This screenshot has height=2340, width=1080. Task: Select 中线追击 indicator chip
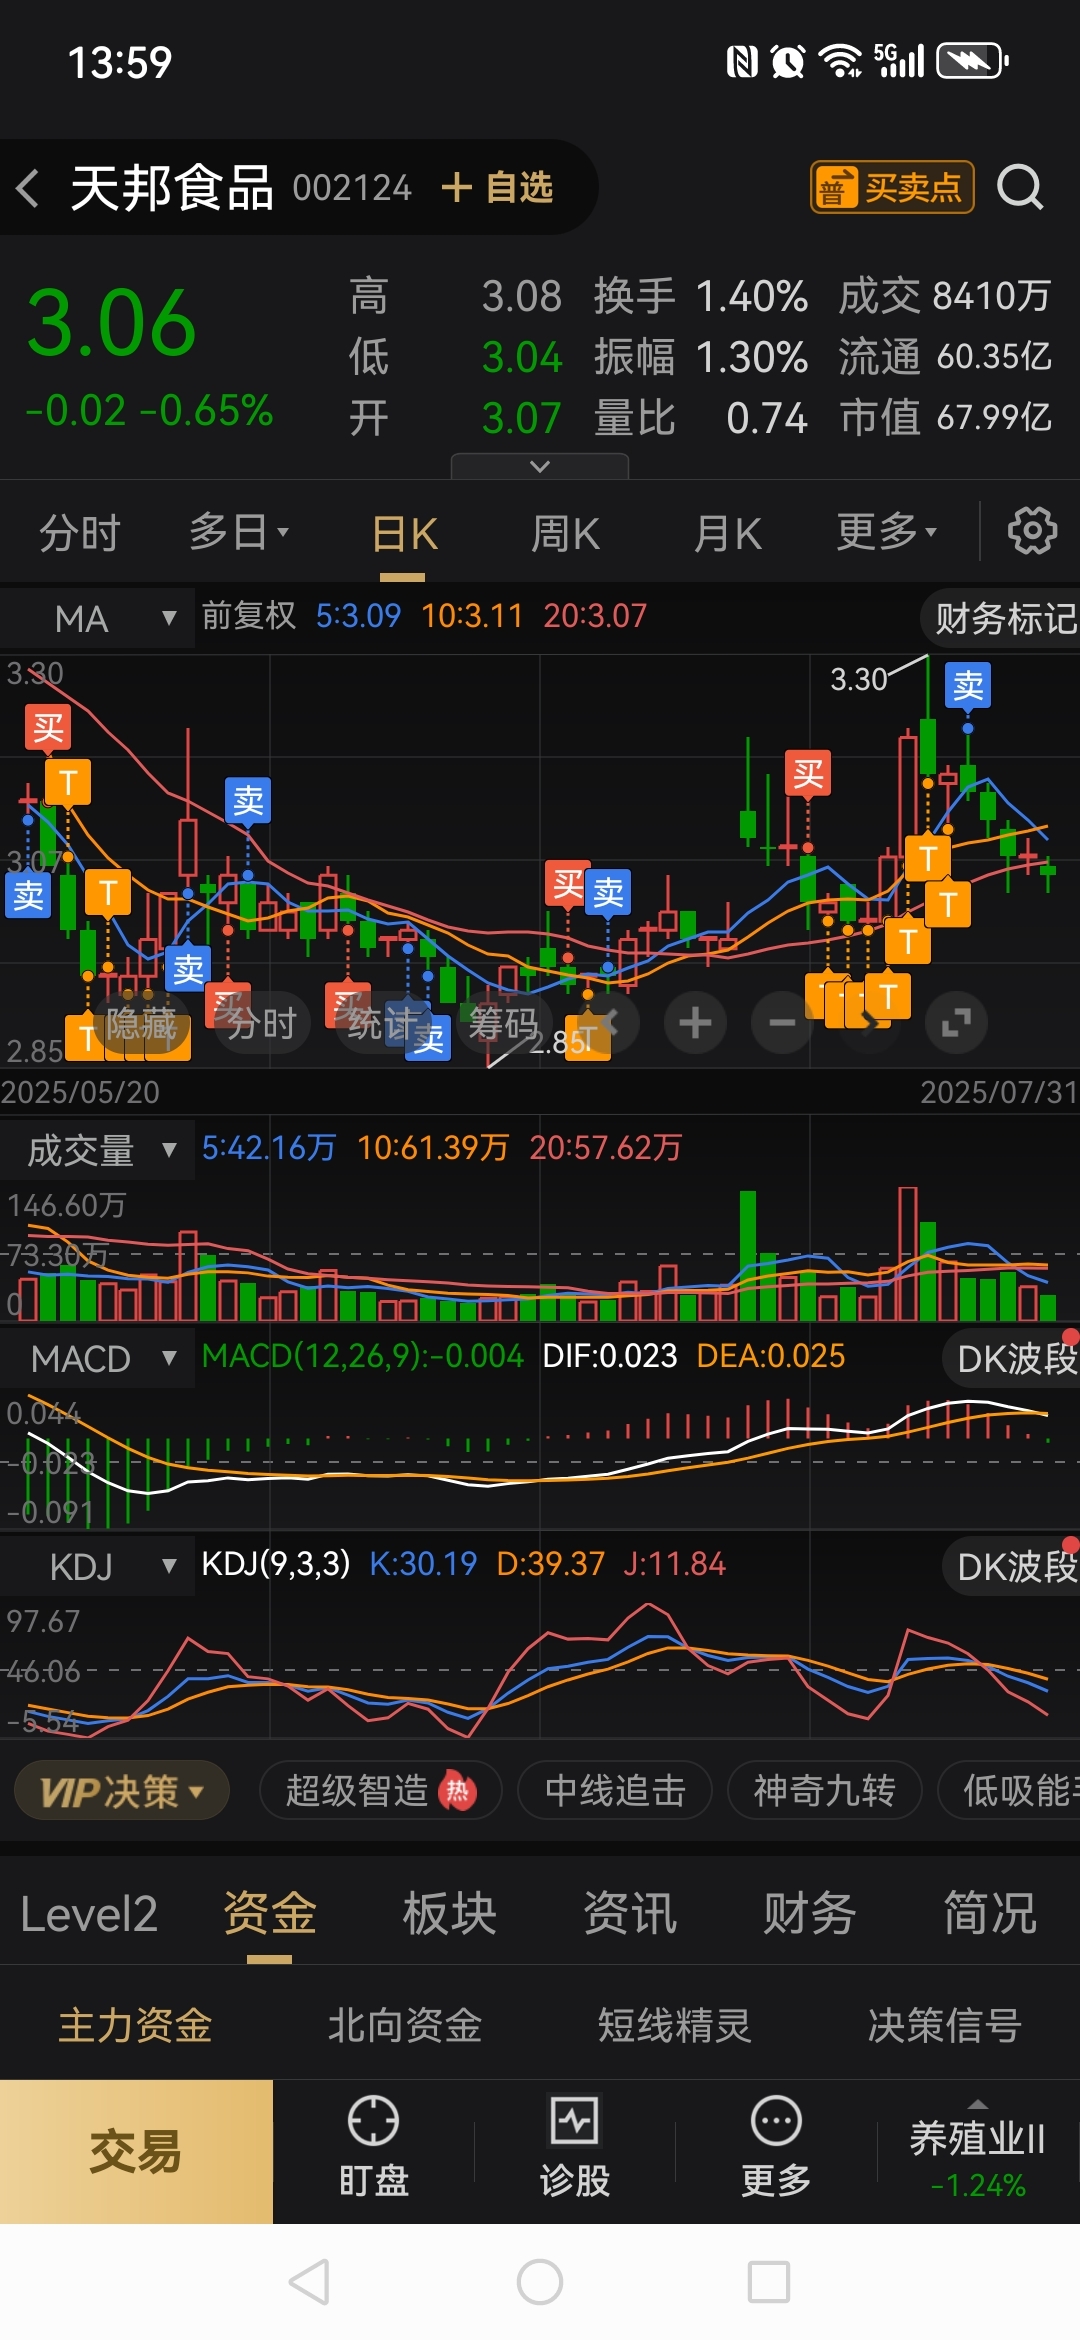(x=615, y=1791)
